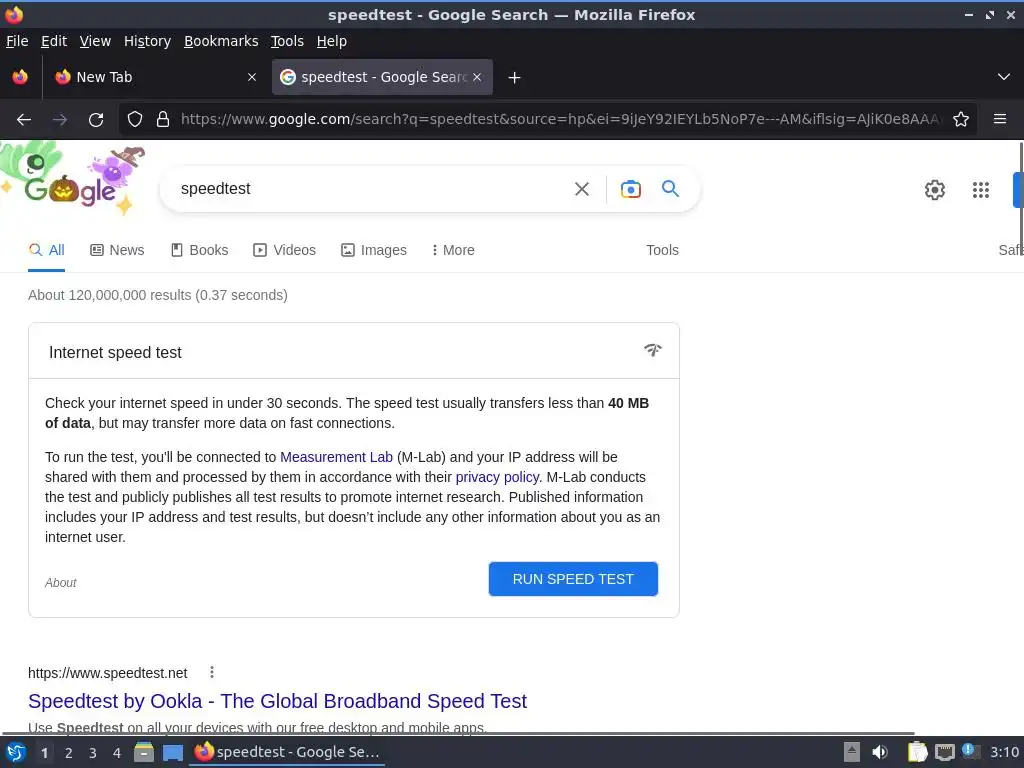
Task: Open the clipboard tray icon
Action: [917, 752]
